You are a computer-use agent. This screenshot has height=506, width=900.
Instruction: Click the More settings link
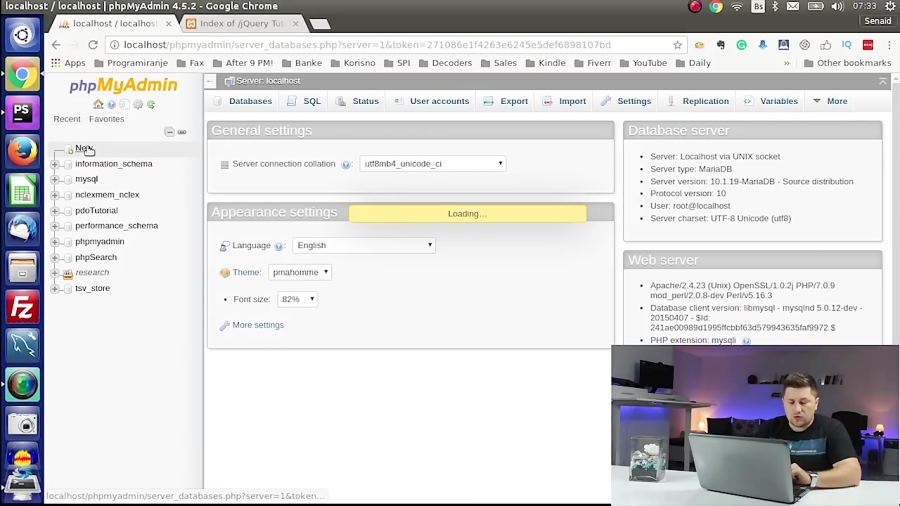point(257,325)
